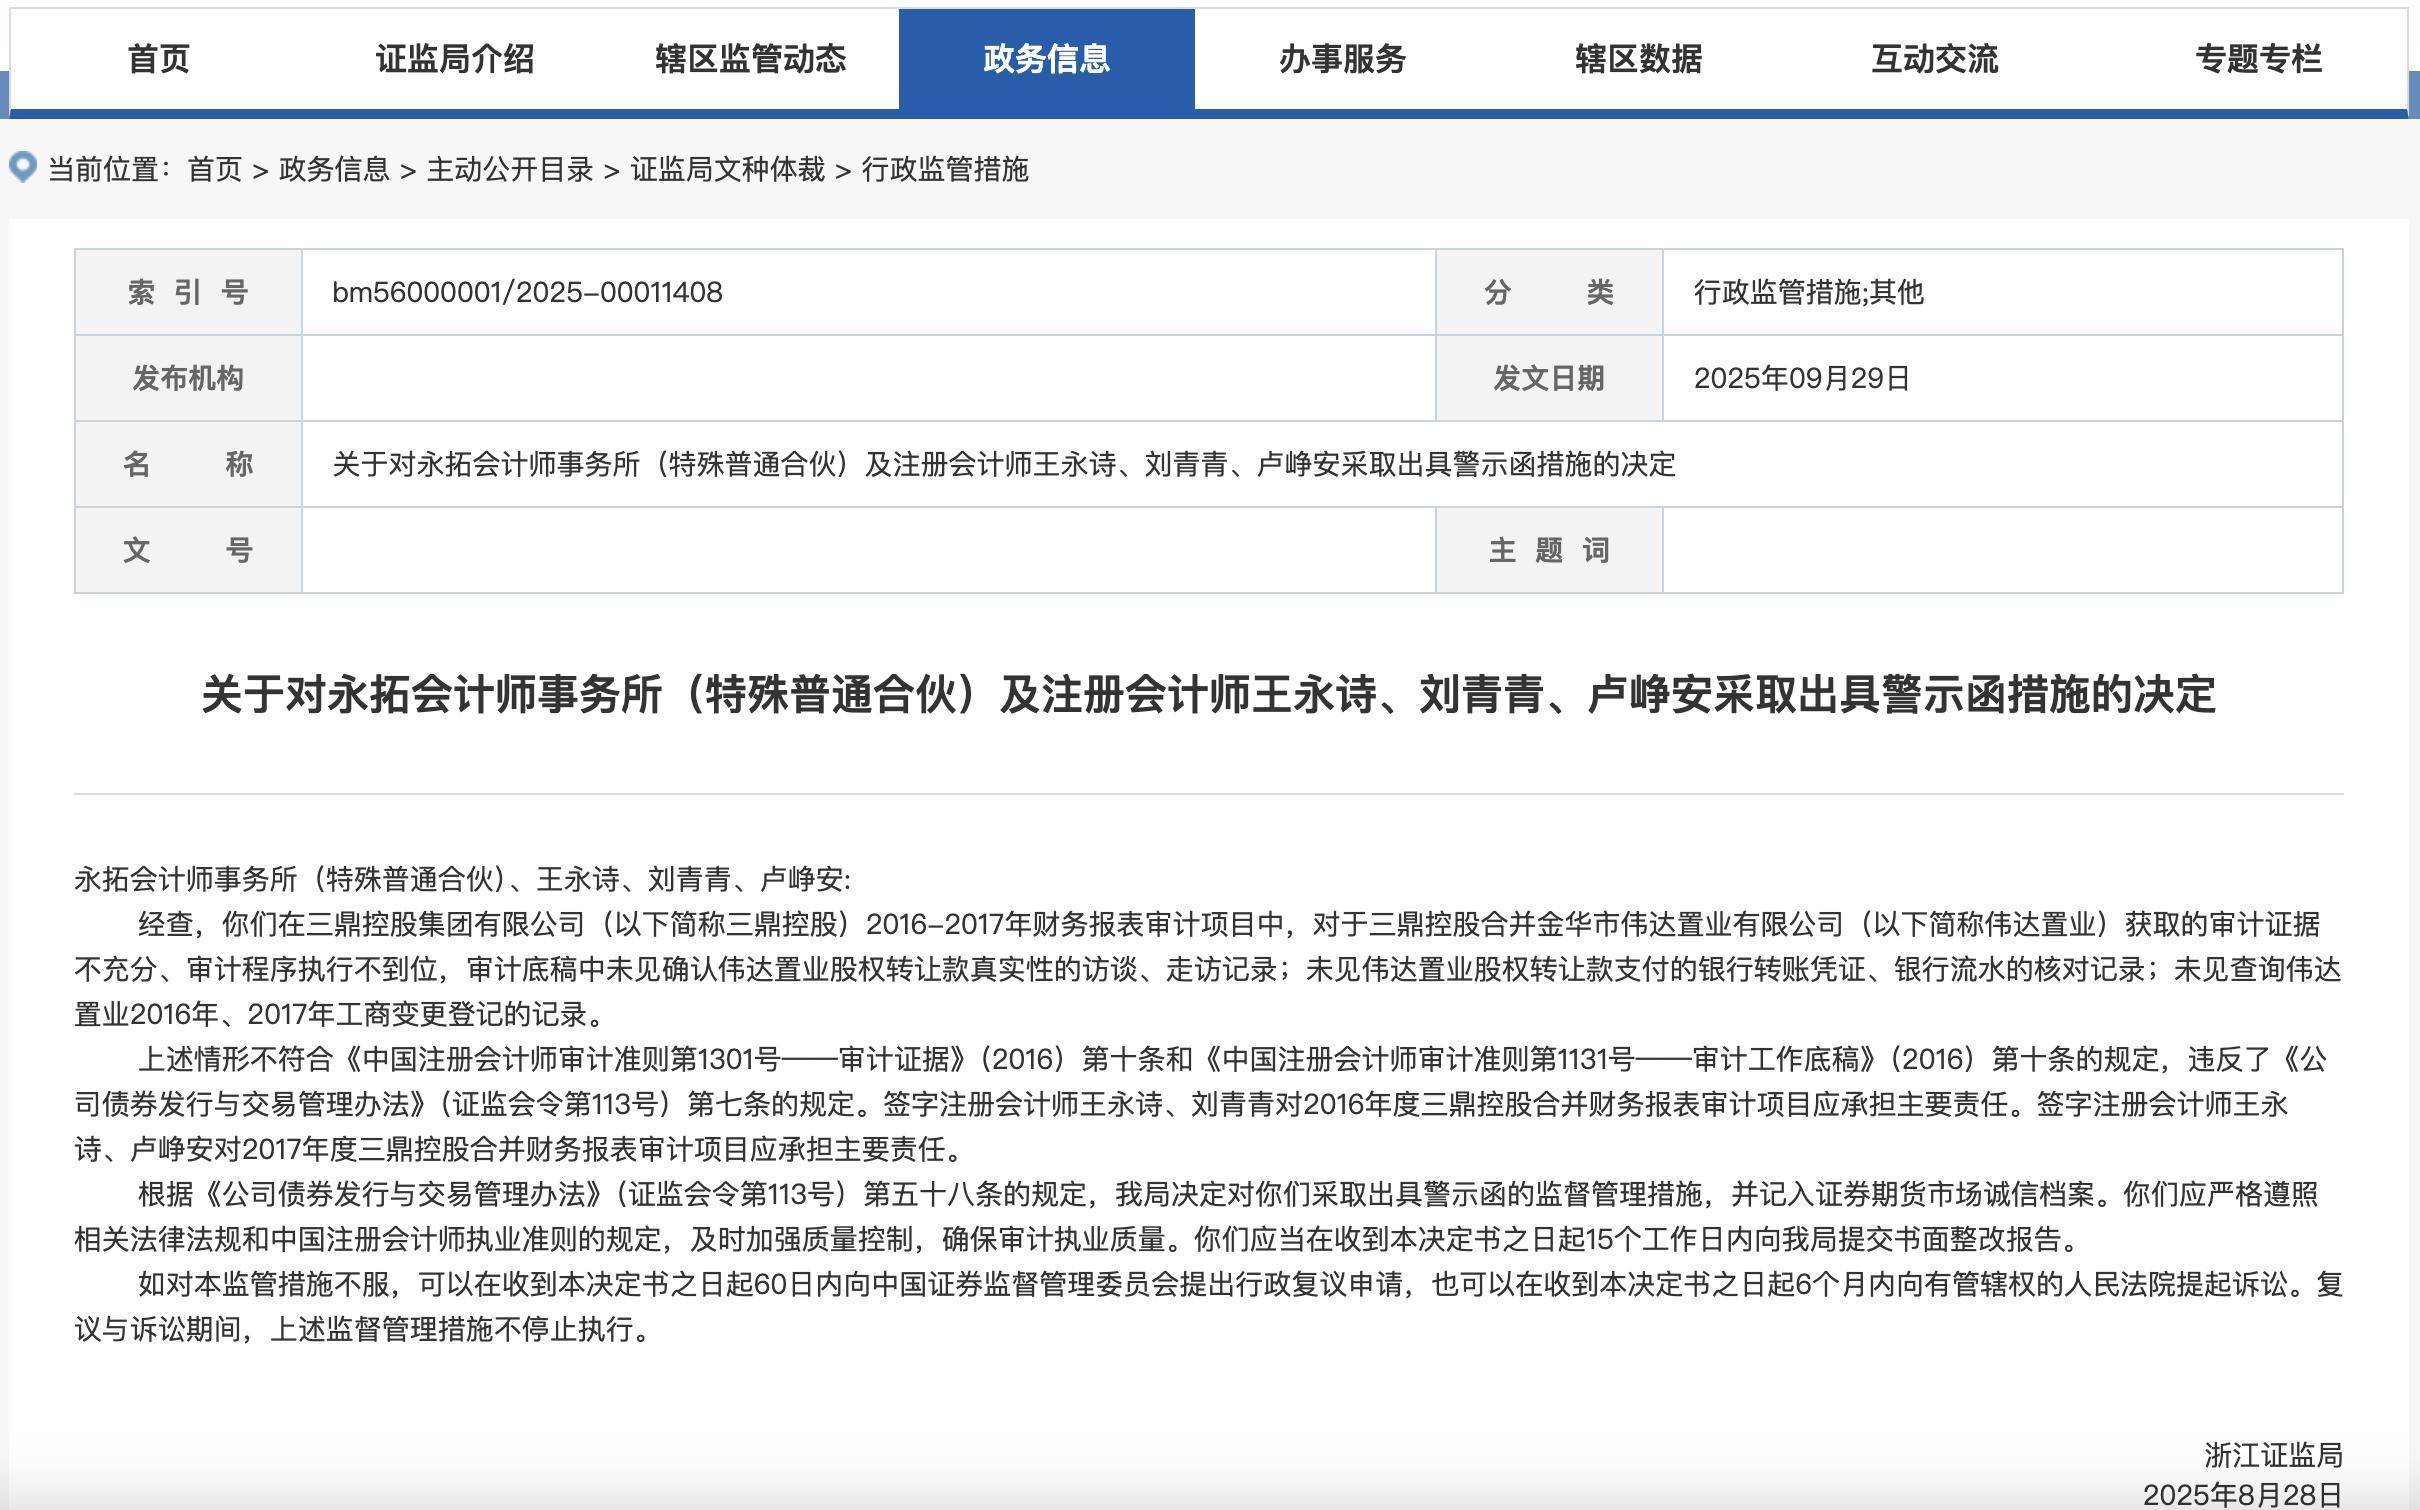Open the 证监局介绍 navigation tab
The height and width of the screenshot is (1510, 2420).
[454, 59]
